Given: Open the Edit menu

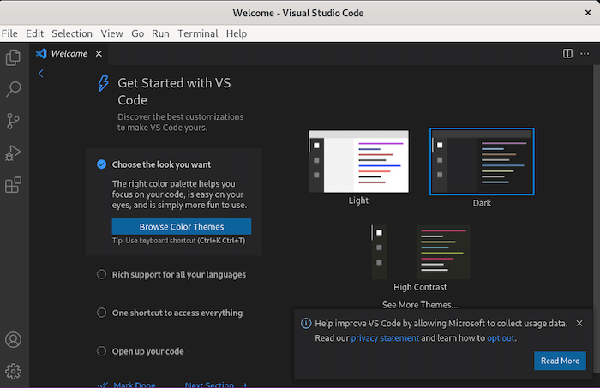Looking at the screenshot, I should pos(35,34).
